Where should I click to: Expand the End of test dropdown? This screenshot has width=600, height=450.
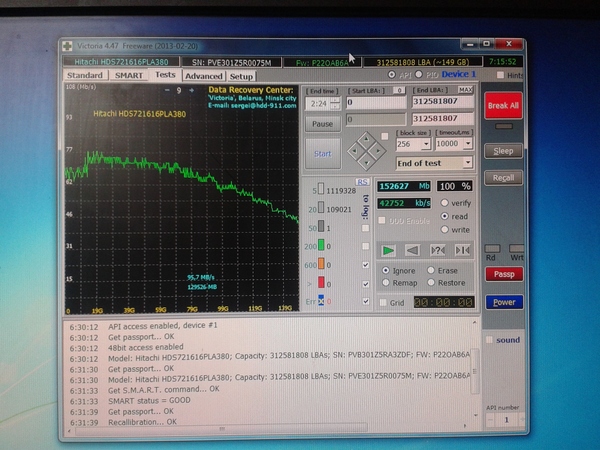click(x=468, y=162)
